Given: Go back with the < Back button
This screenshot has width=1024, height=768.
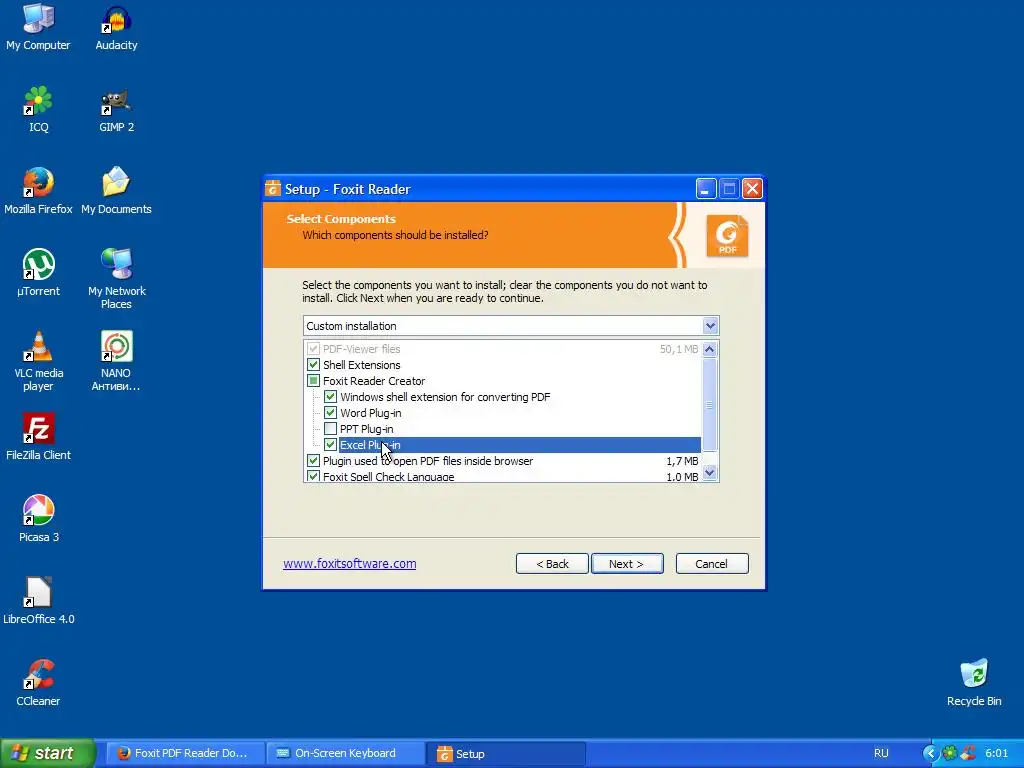Looking at the screenshot, I should pos(552,564).
